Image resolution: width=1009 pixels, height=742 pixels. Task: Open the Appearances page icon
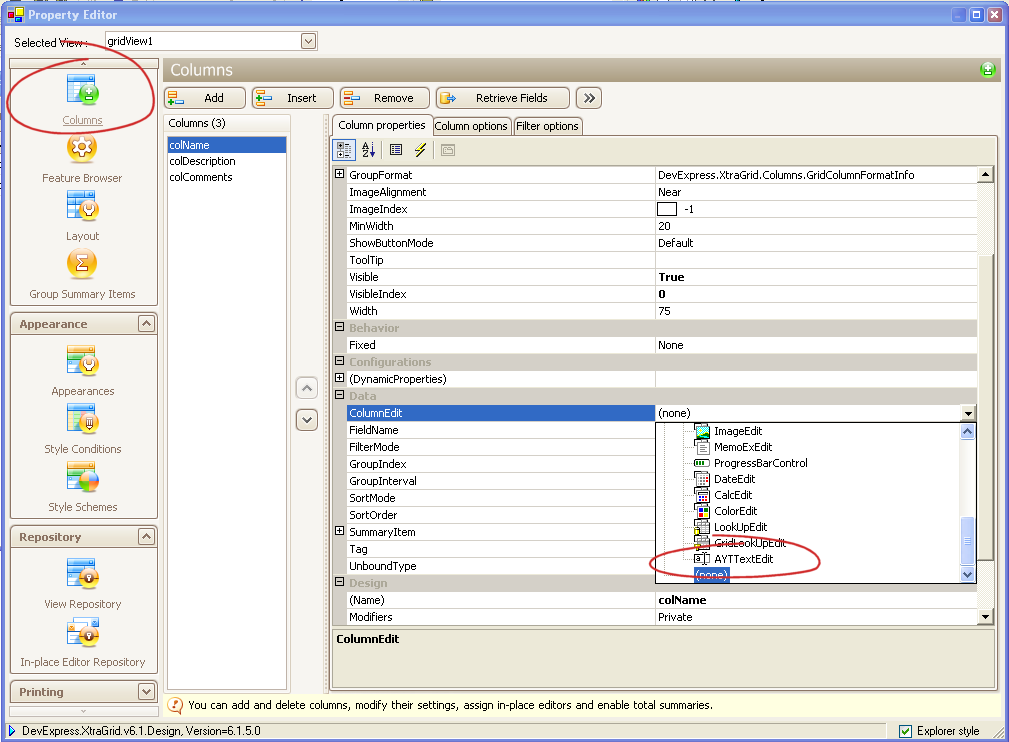point(82,360)
